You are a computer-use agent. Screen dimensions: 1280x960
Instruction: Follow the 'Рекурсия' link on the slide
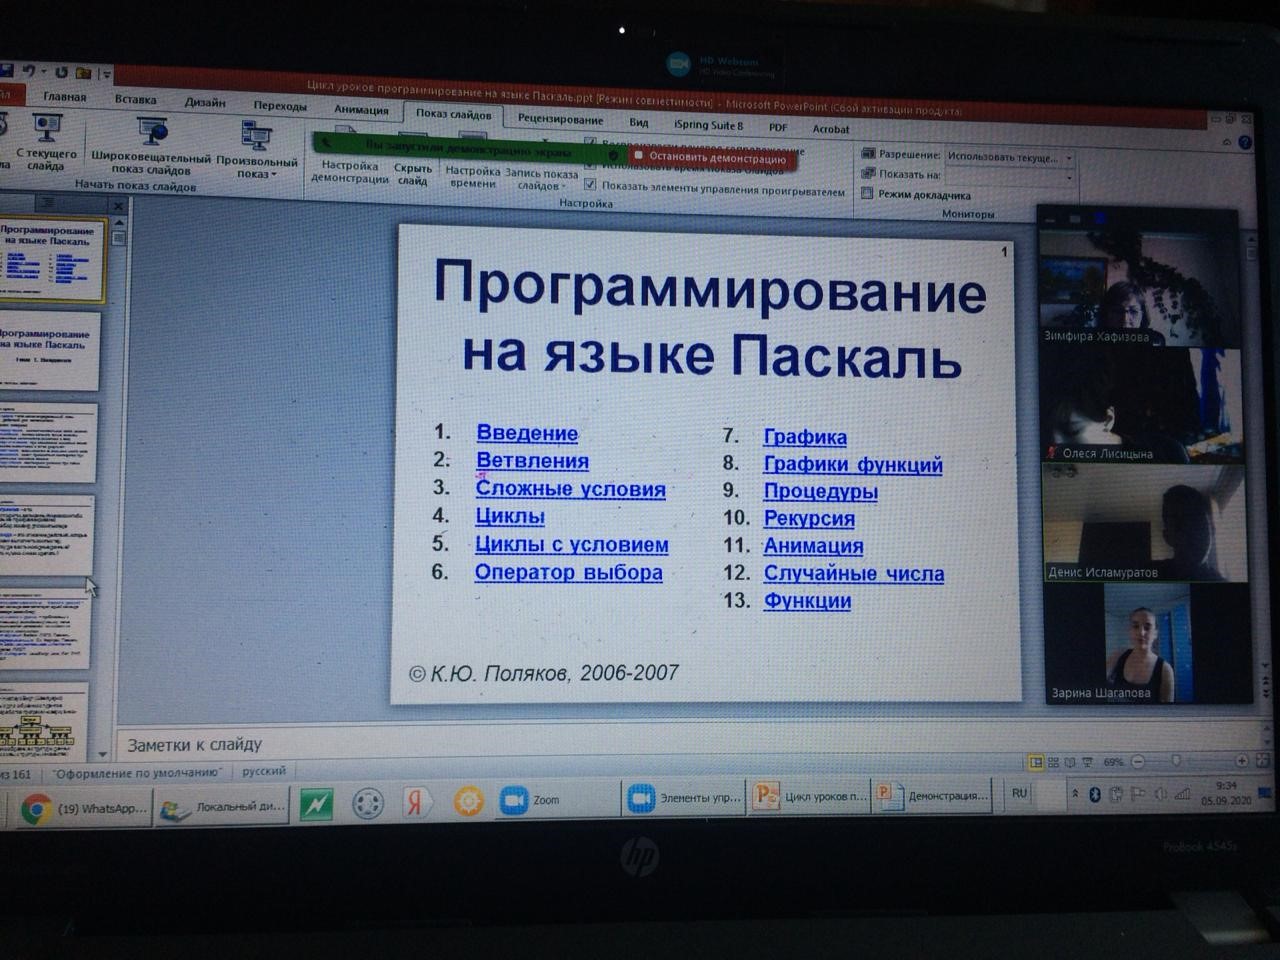[809, 518]
